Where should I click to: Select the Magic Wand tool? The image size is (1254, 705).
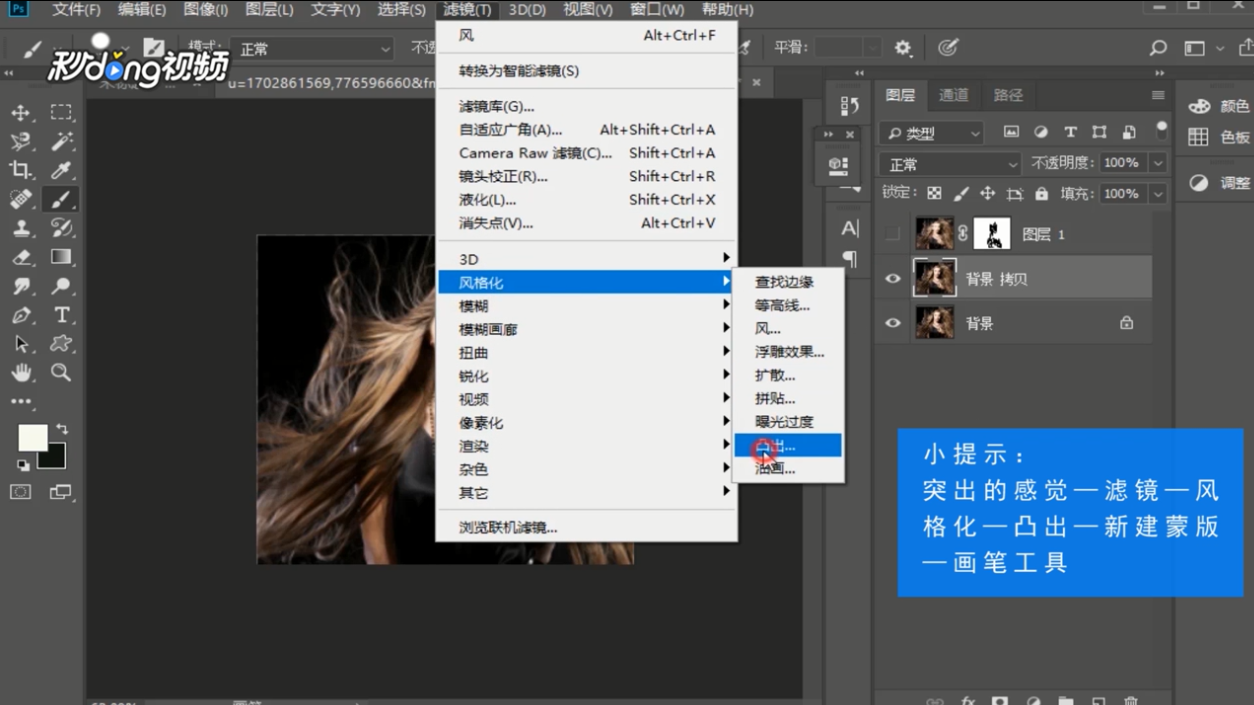coord(62,142)
